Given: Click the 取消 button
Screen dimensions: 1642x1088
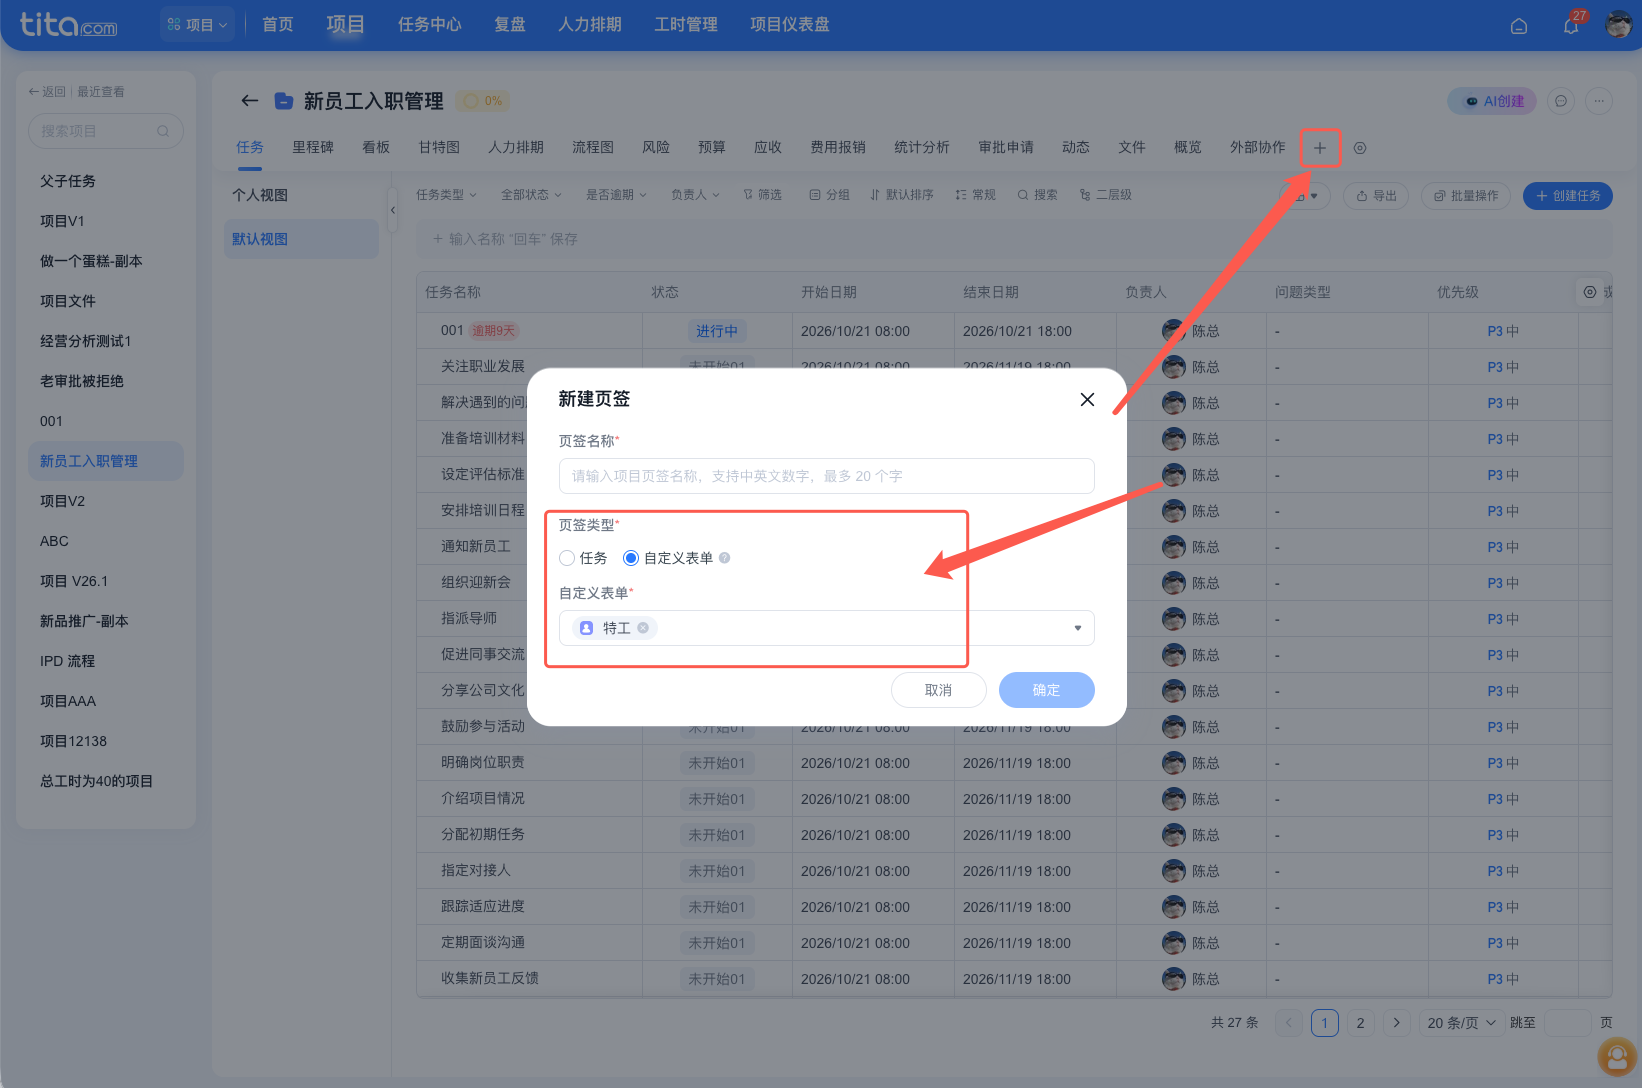Looking at the screenshot, I should coord(938,690).
